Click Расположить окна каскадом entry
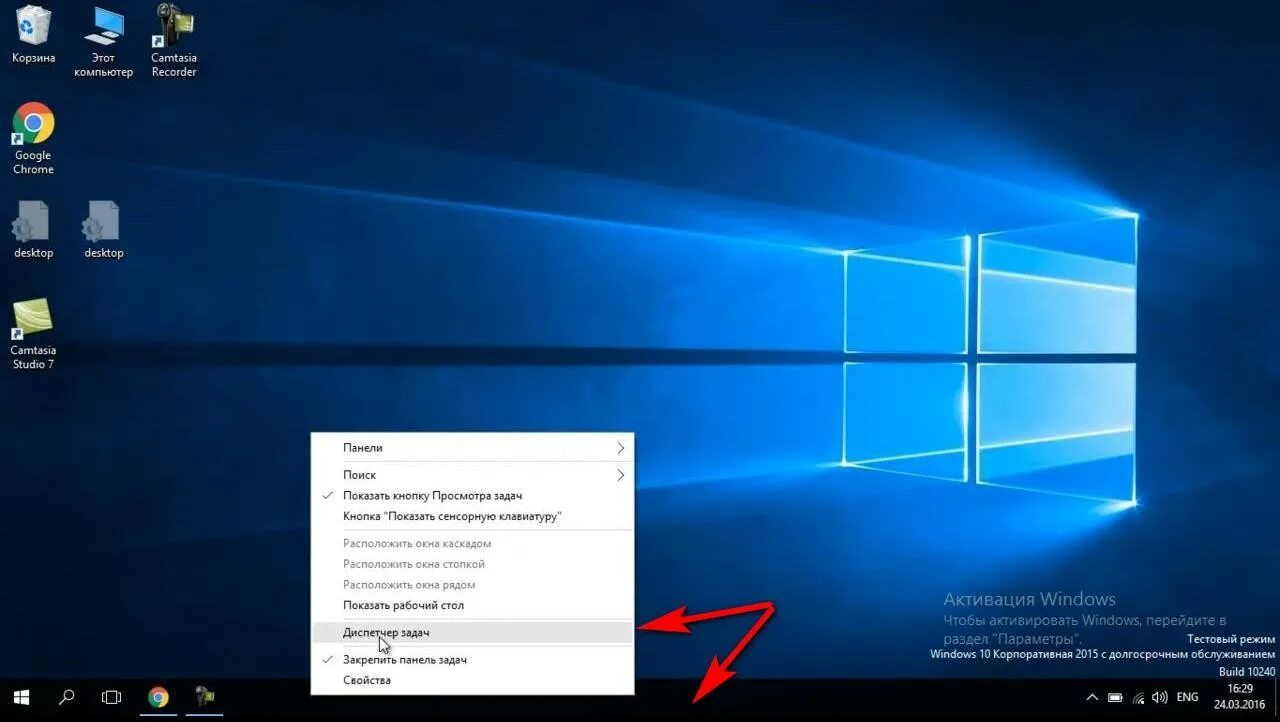 tap(472, 544)
